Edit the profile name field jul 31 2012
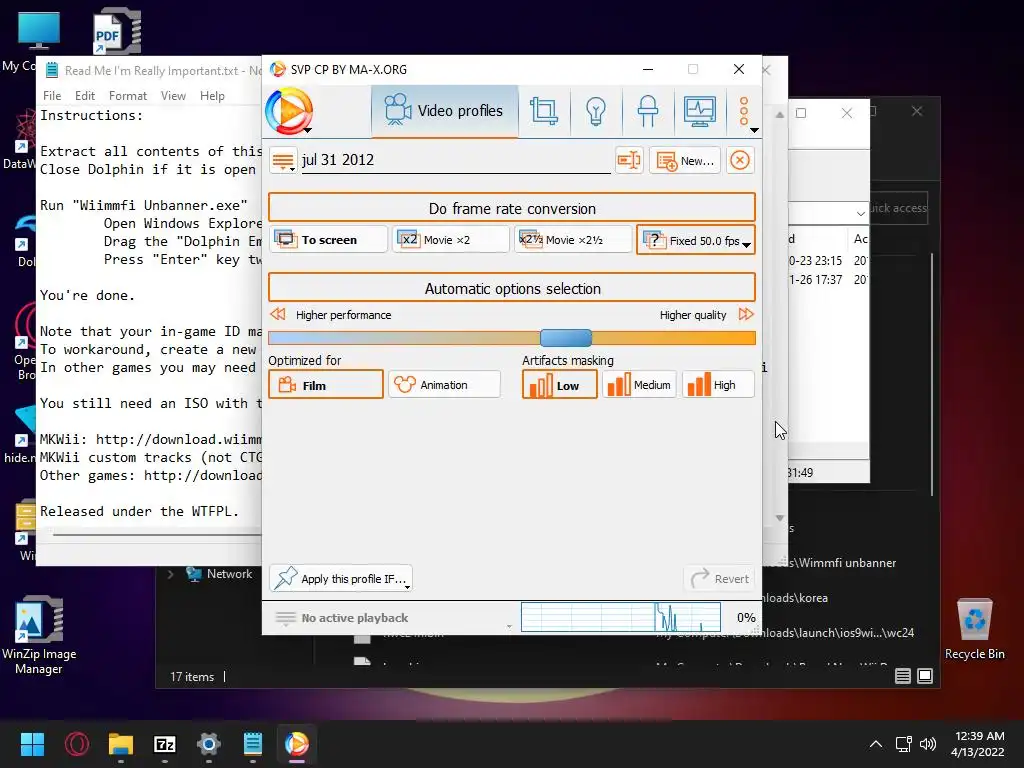Screen dimensions: 1024x768 [x=455, y=160]
